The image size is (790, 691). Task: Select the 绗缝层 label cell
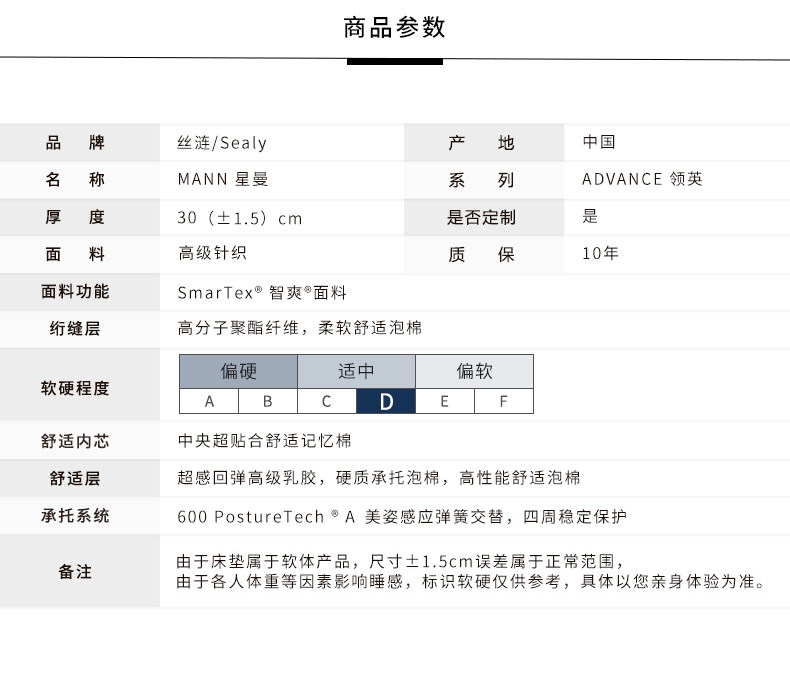[x=80, y=329]
